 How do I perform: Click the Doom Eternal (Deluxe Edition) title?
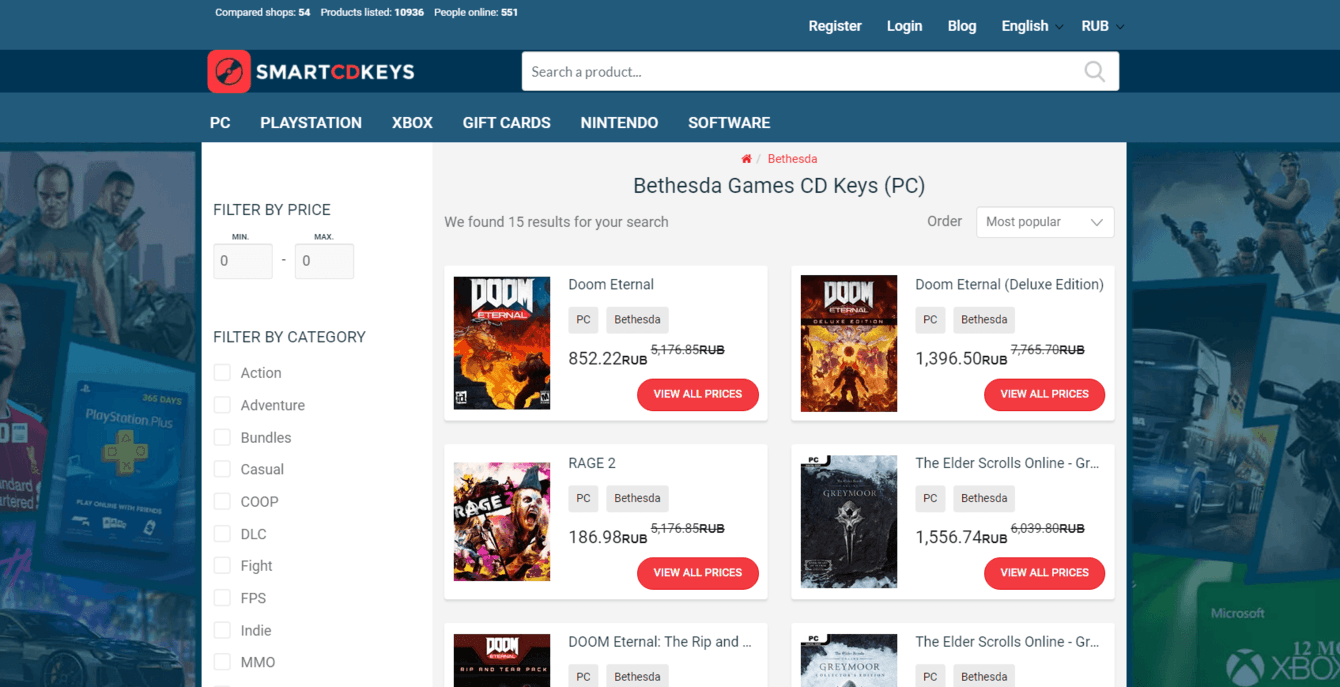pos(1009,285)
